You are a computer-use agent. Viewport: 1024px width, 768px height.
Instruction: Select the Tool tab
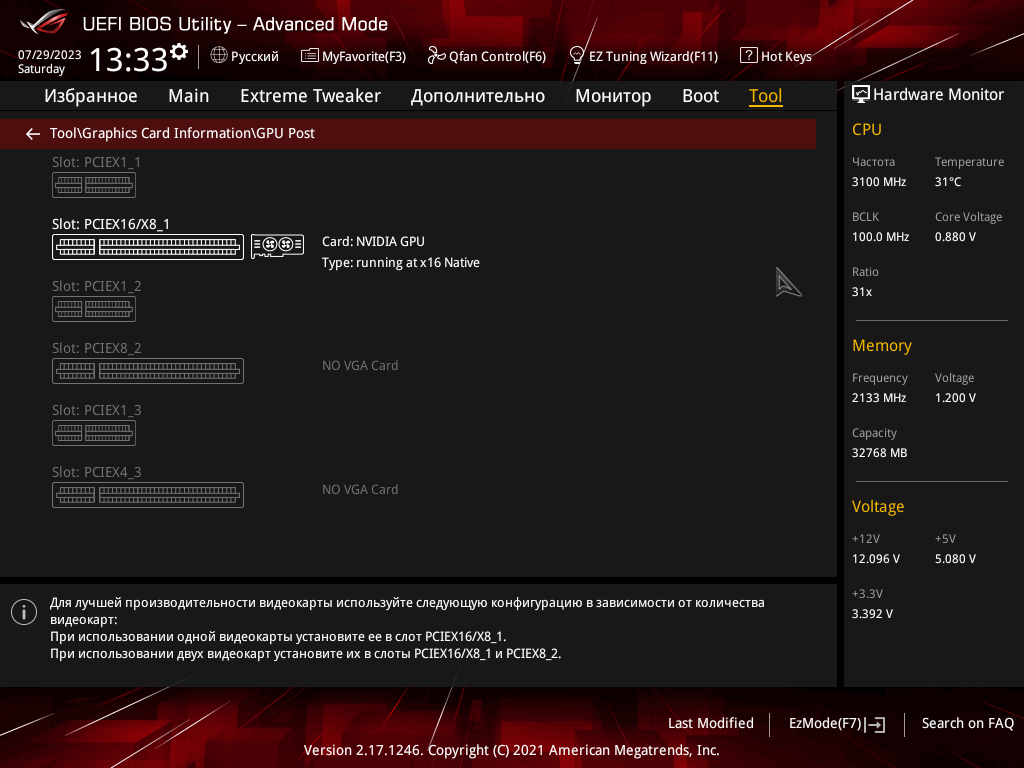[765, 96]
